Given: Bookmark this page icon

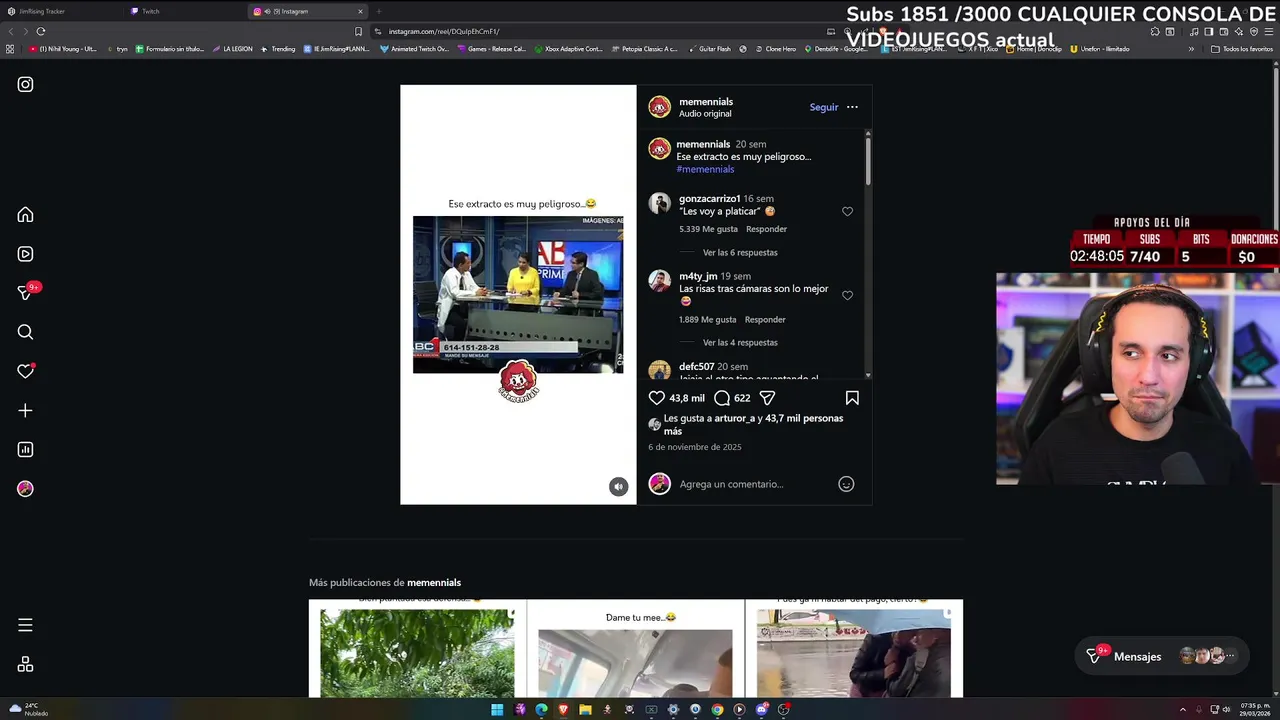Looking at the screenshot, I should coord(358,31).
